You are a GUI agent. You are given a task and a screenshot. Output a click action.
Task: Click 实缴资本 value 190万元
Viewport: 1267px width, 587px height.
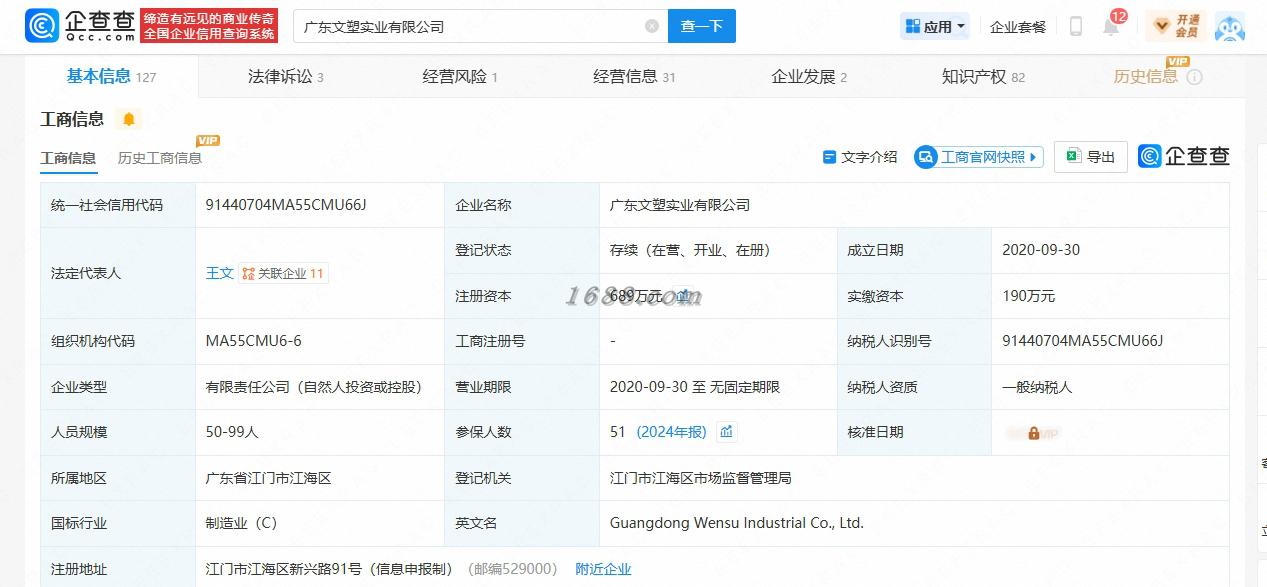pos(1028,296)
